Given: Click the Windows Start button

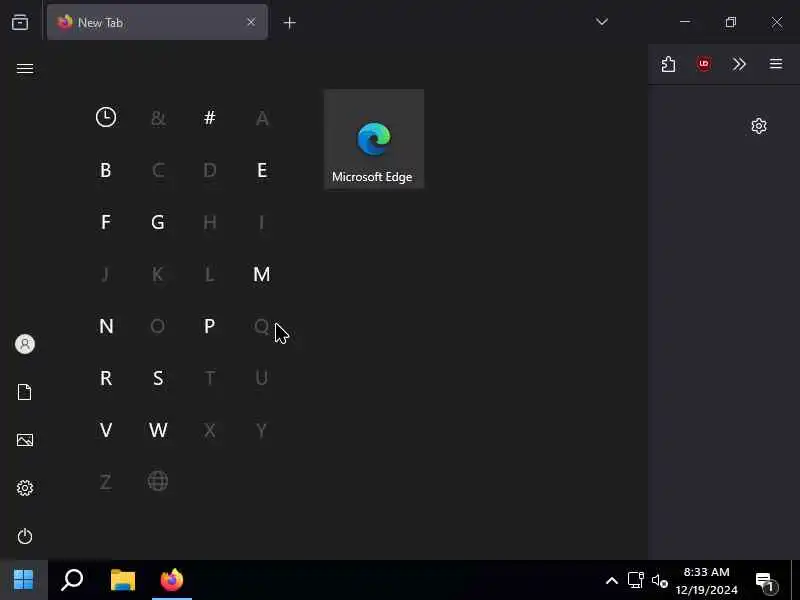Looking at the screenshot, I should (23, 580).
